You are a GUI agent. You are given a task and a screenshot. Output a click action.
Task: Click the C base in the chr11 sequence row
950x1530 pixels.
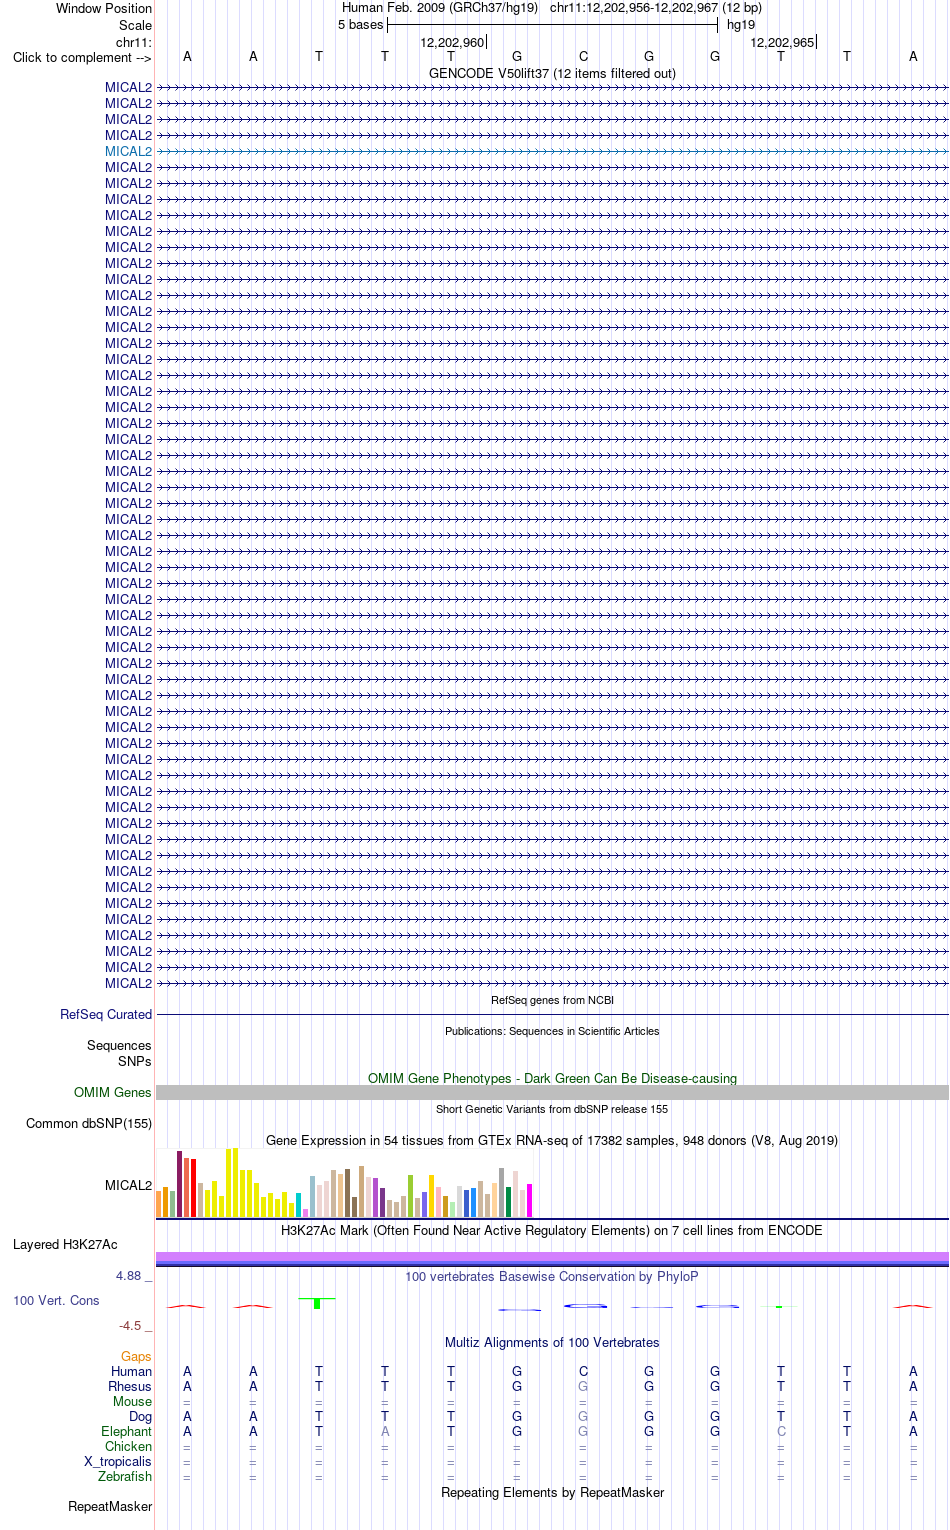click(x=583, y=56)
